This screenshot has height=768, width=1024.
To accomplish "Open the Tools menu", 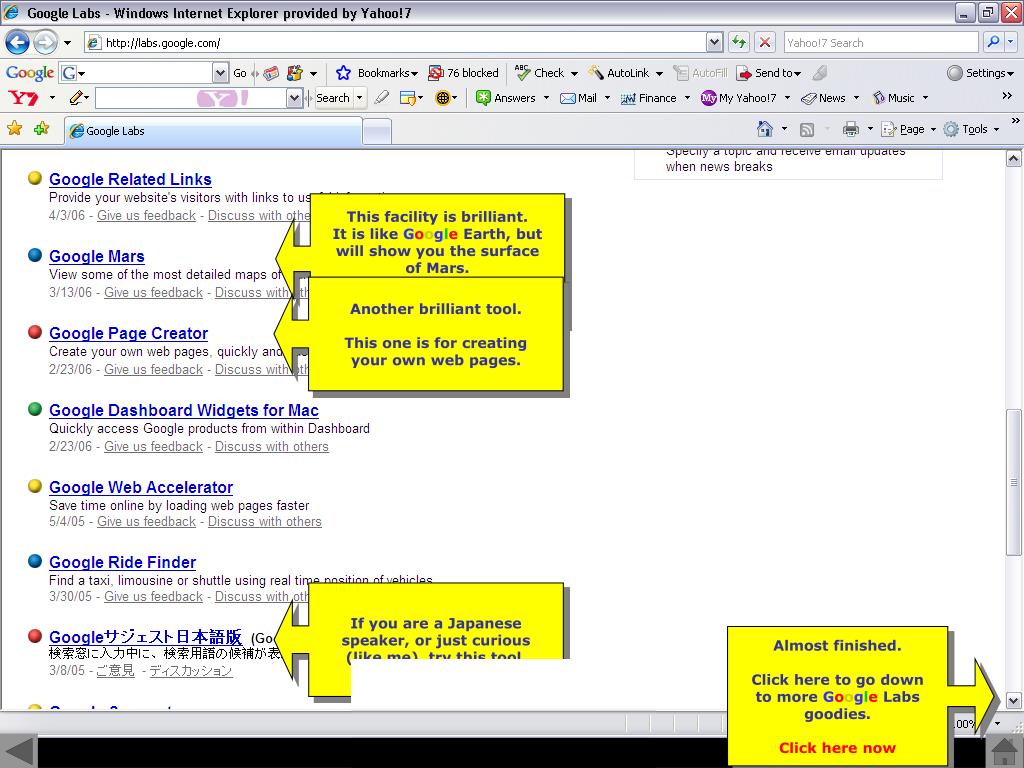I will click(x=971, y=129).
